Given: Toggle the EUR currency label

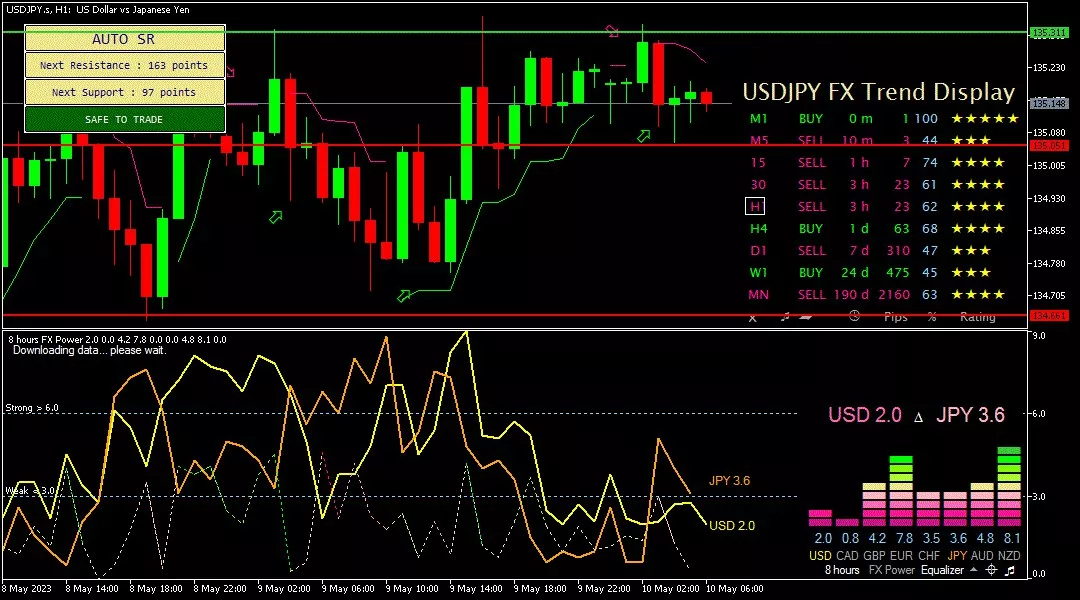Looking at the screenshot, I should pyautogui.click(x=901, y=556).
